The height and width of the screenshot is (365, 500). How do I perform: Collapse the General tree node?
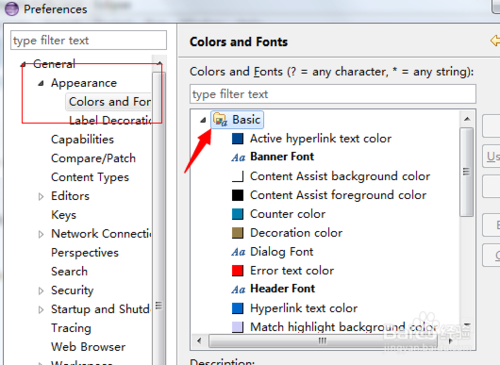pyautogui.click(x=23, y=64)
